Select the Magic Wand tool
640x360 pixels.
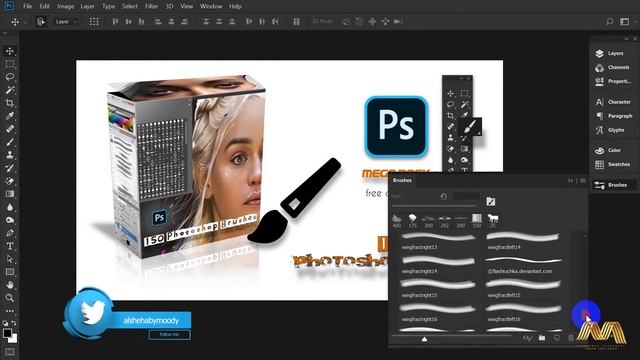(10, 90)
